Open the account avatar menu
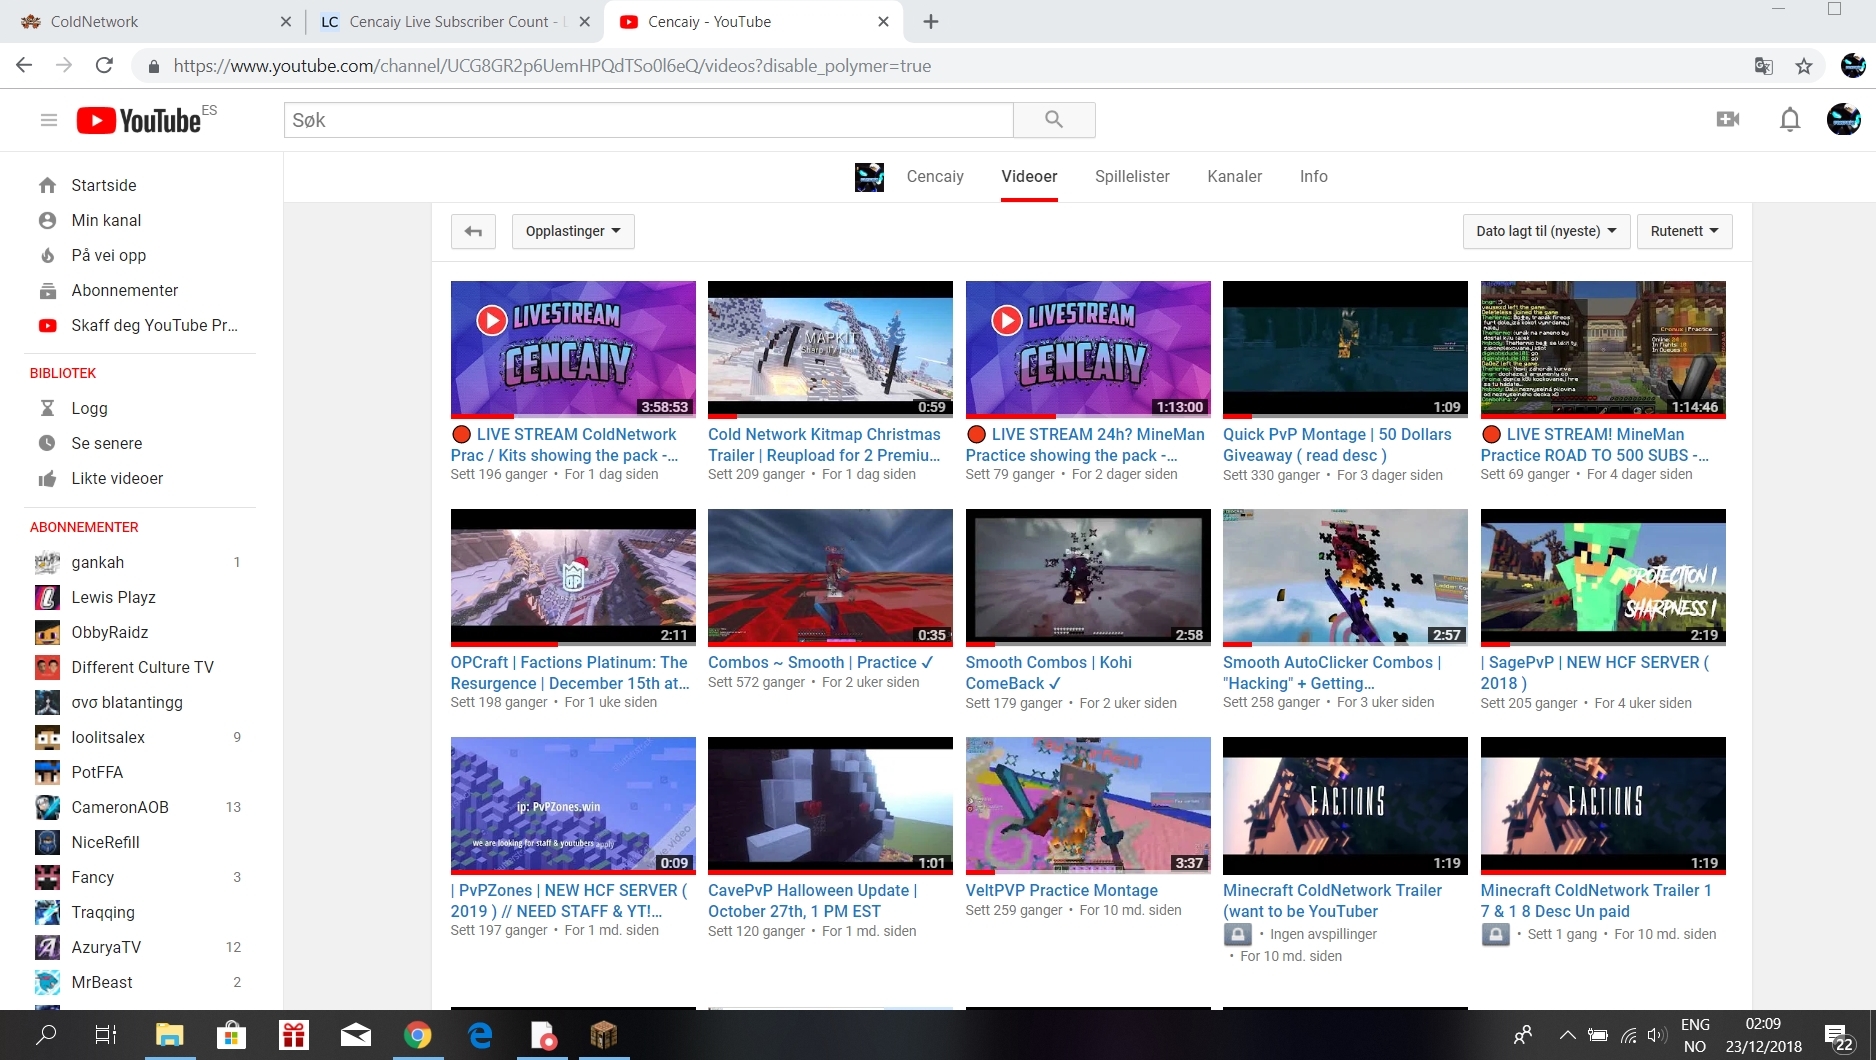Screen dimensions: 1876x1060 coord(1844,120)
